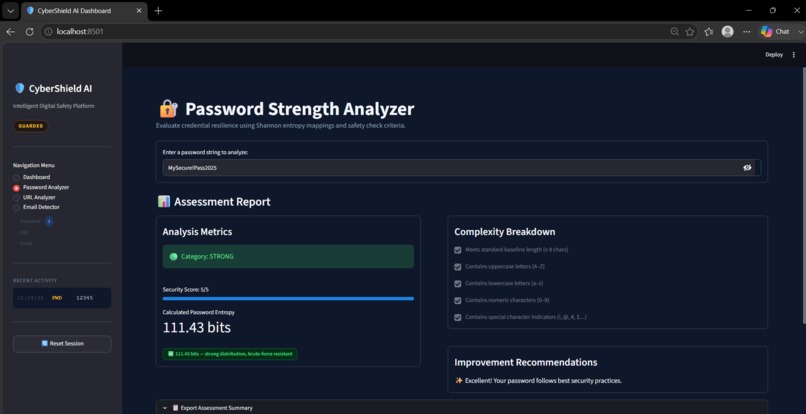Image resolution: width=806 pixels, height=414 pixels.
Task: Open the Copilot Chat button
Action: pyautogui.click(x=775, y=31)
